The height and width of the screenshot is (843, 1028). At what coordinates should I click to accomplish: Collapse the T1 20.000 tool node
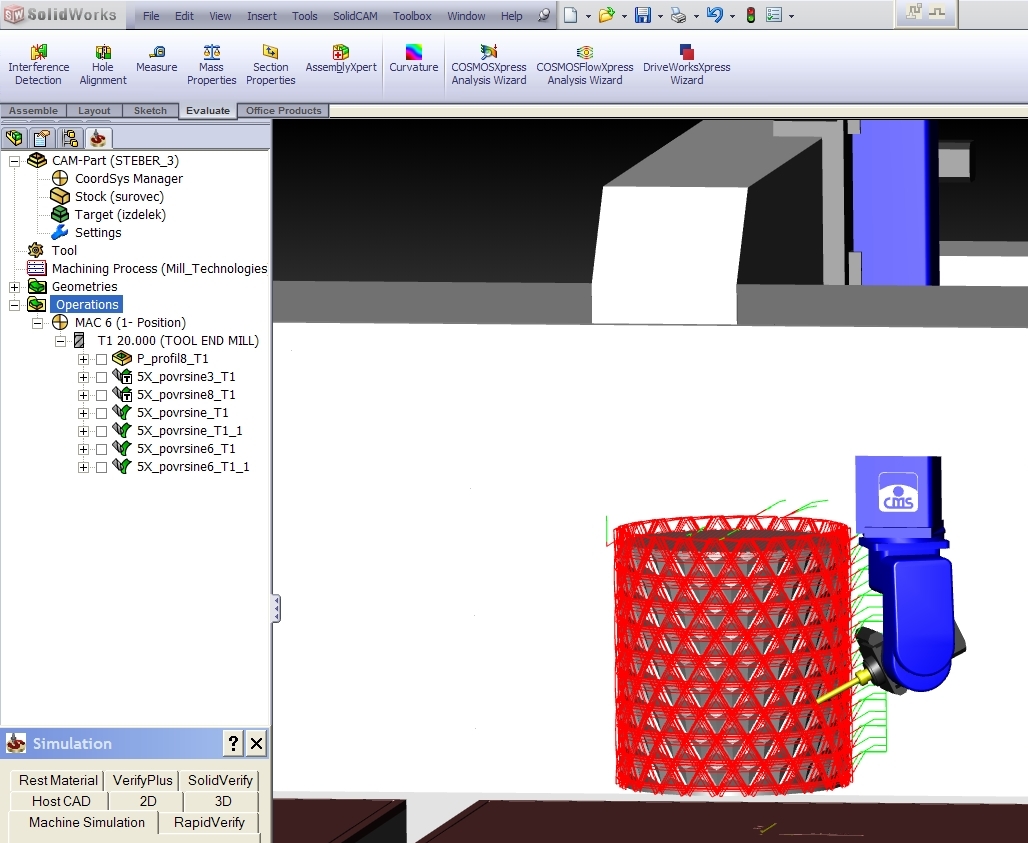(60, 341)
